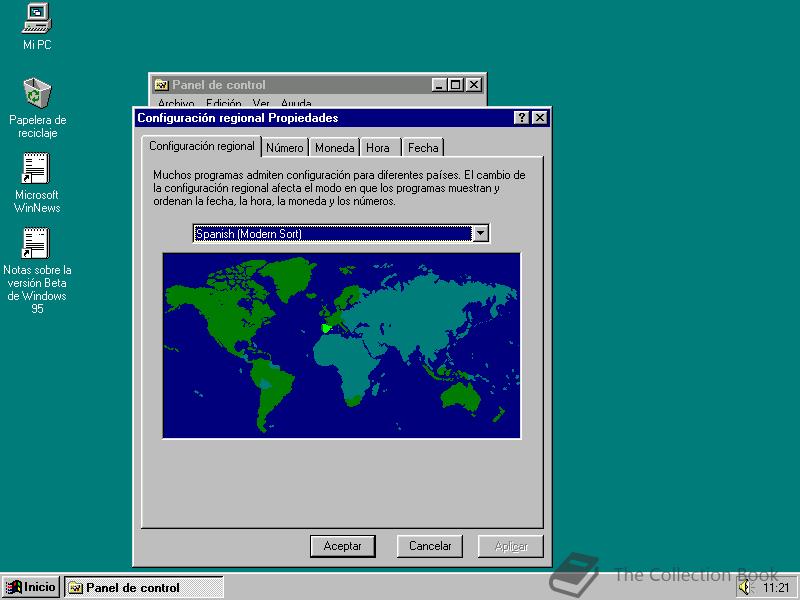Close the Panel de control window

click(x=474, y=85)
